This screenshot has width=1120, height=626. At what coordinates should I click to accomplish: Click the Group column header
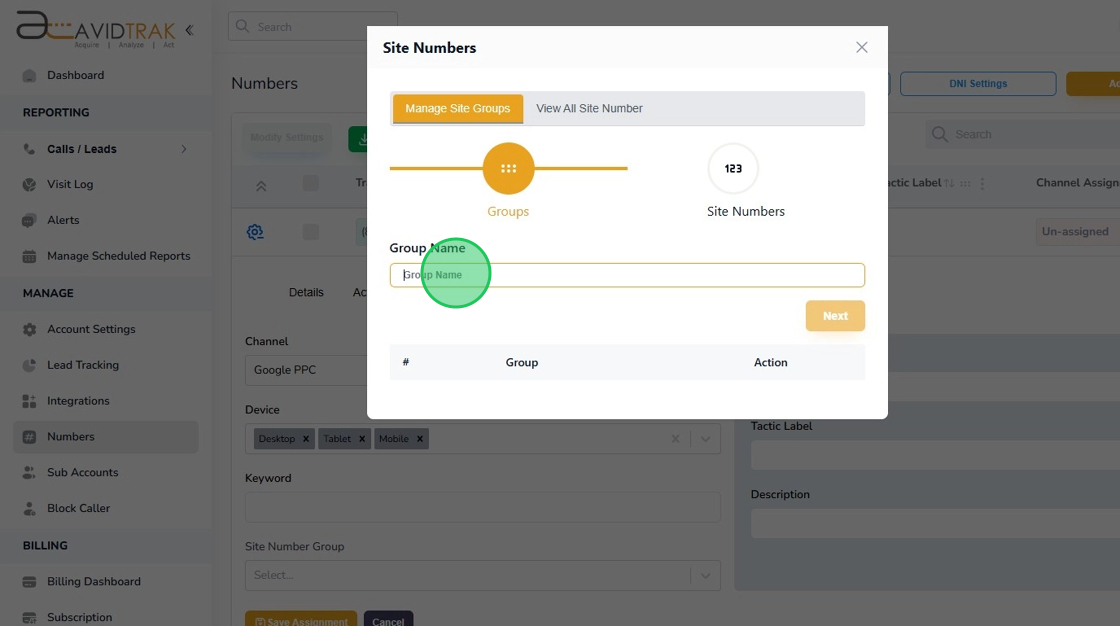click(x=521, y=362)
